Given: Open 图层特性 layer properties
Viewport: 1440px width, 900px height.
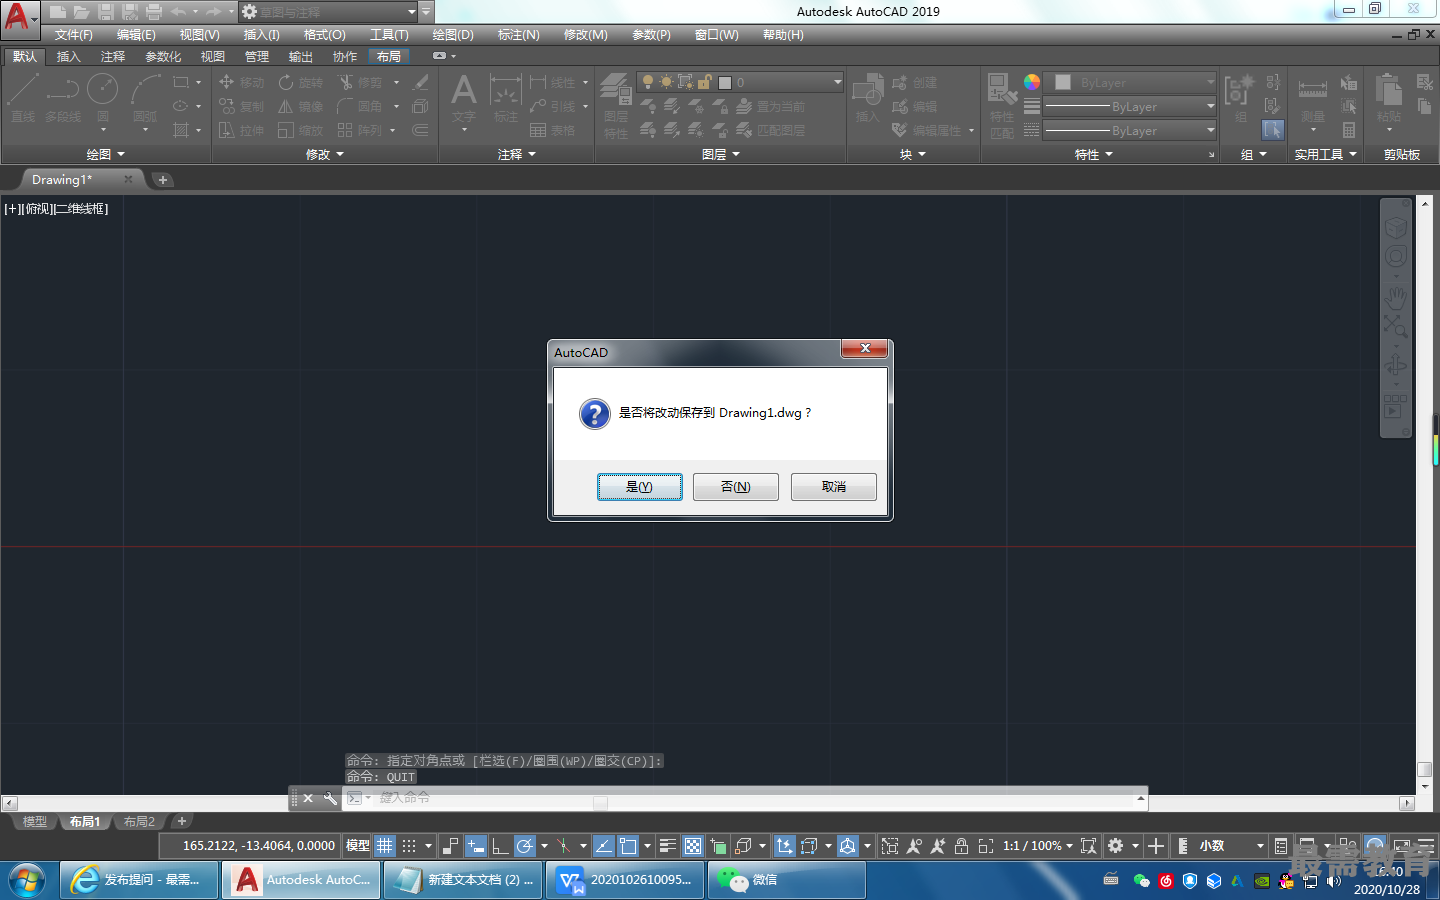Looking at the screenshot, I should coord(616,105).
